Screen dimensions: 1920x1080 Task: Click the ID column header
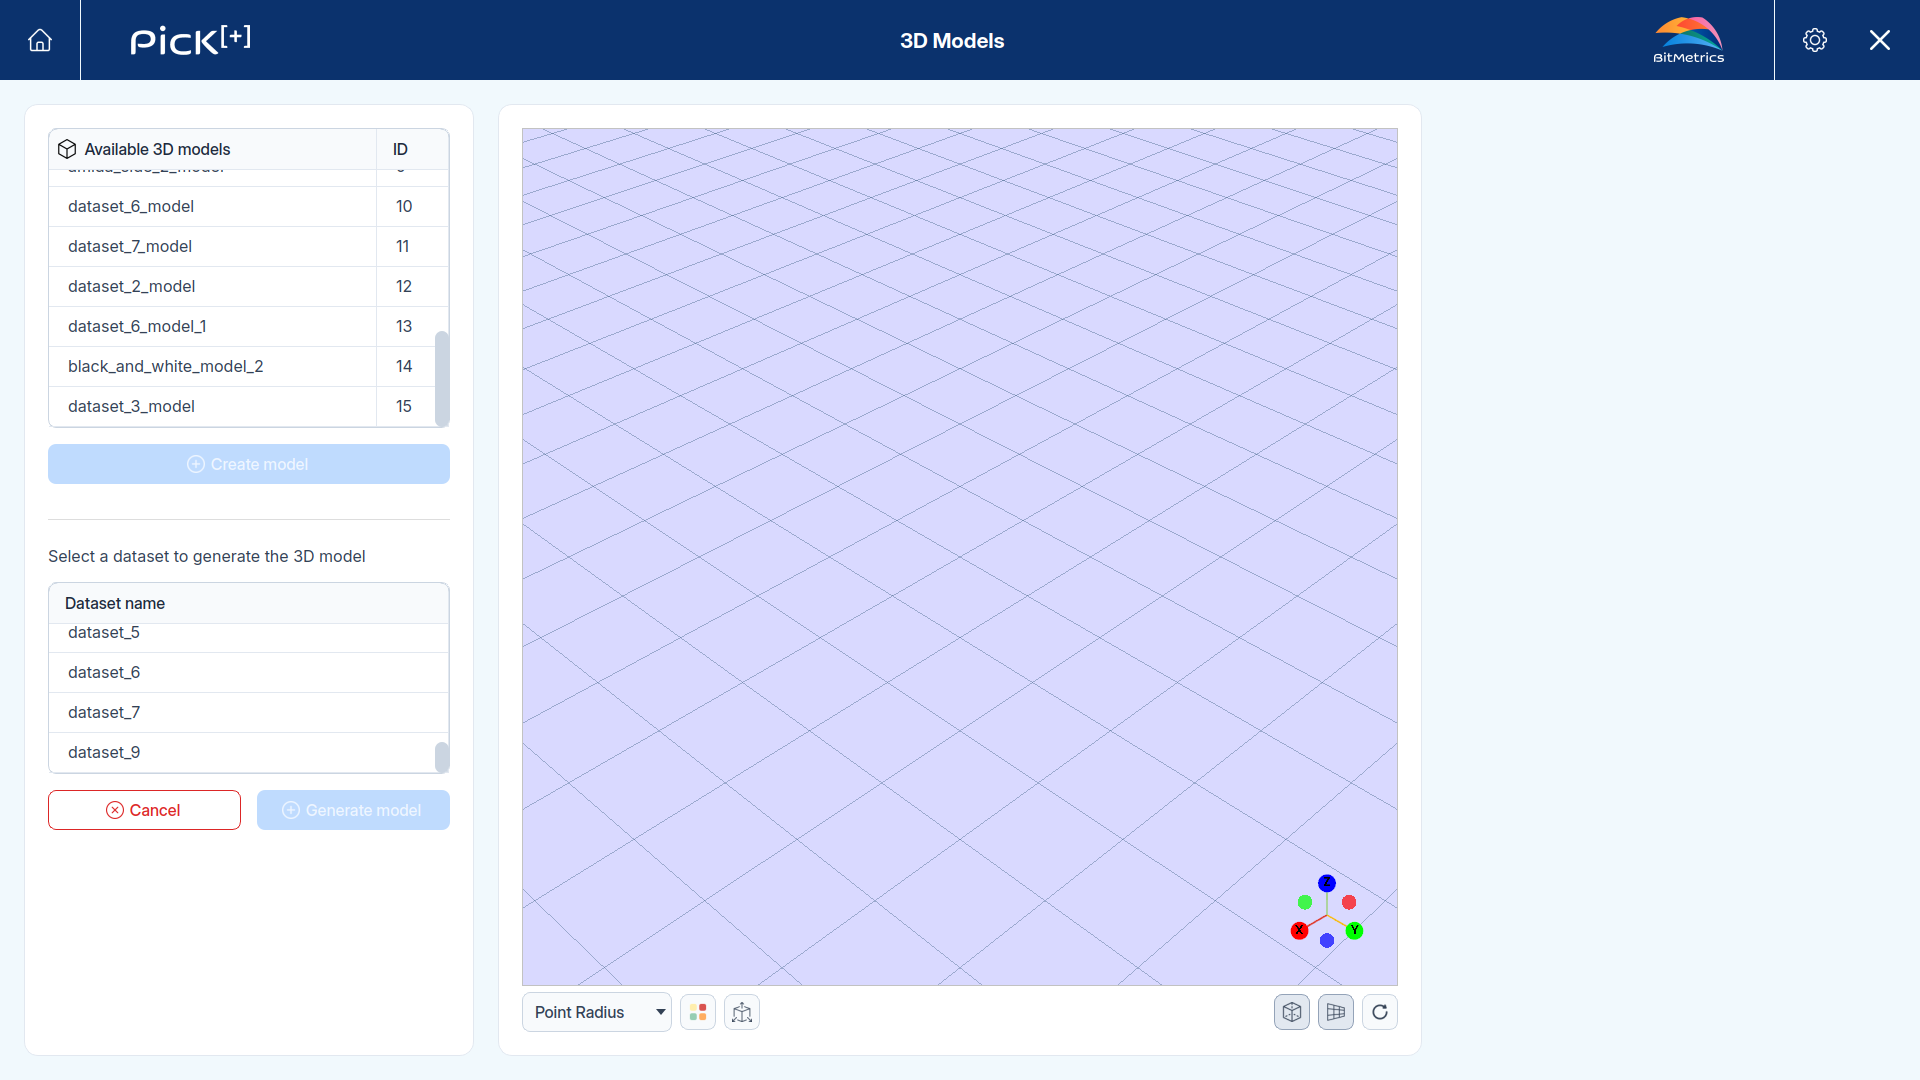pyautogui.click(x=412, y=149)
